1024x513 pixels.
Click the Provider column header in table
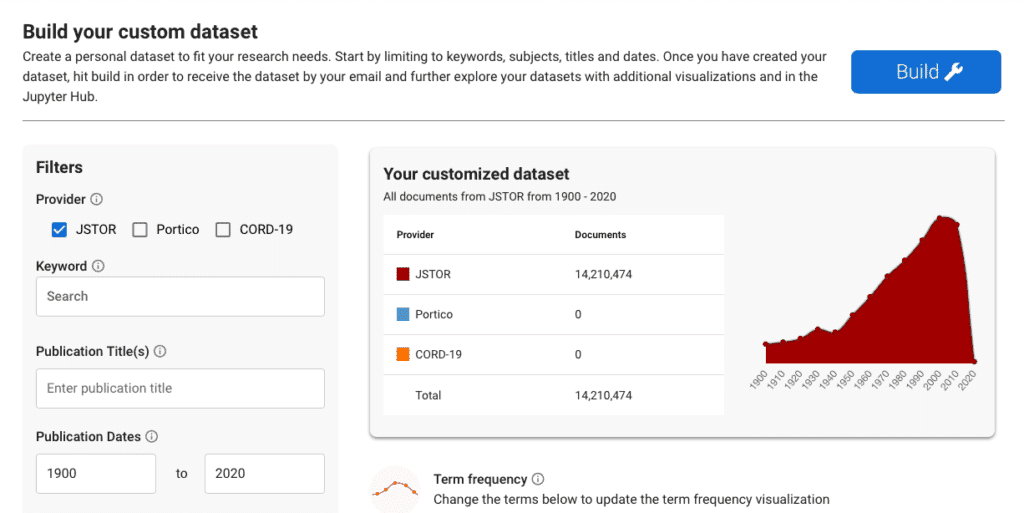coord(415,234)
